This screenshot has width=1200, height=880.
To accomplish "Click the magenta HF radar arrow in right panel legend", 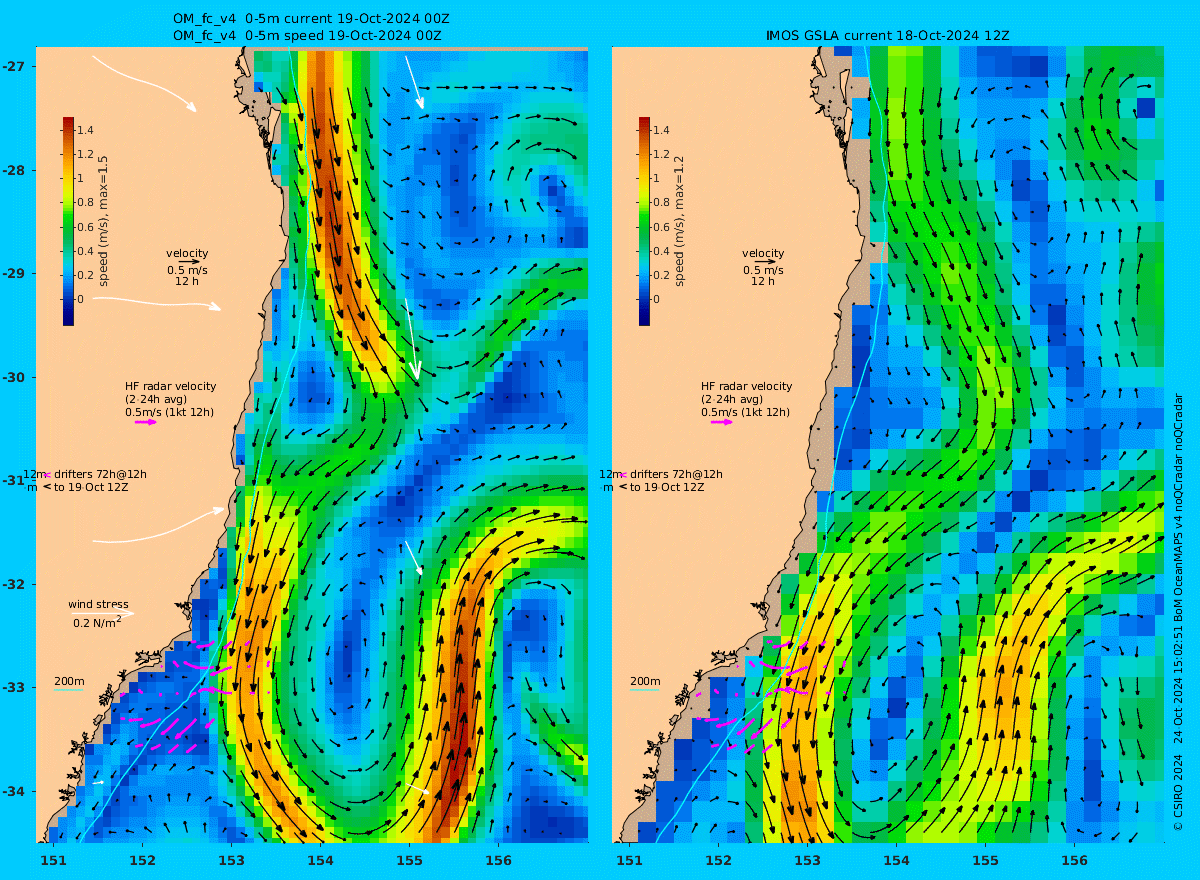I will [x=722, y=422].
